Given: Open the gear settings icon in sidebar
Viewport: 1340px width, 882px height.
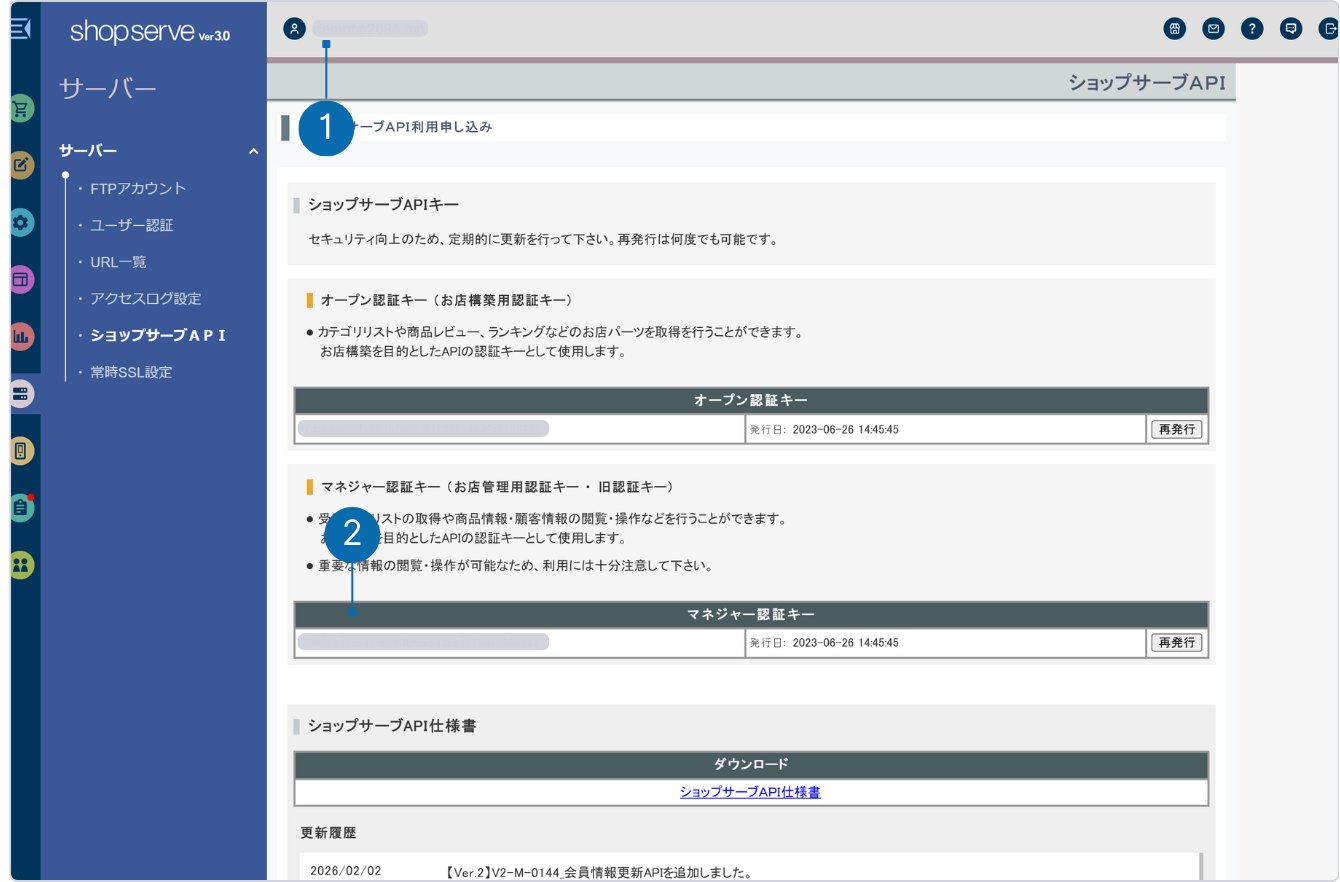Looking at the screenshot, I should click(x=22, y=222).
